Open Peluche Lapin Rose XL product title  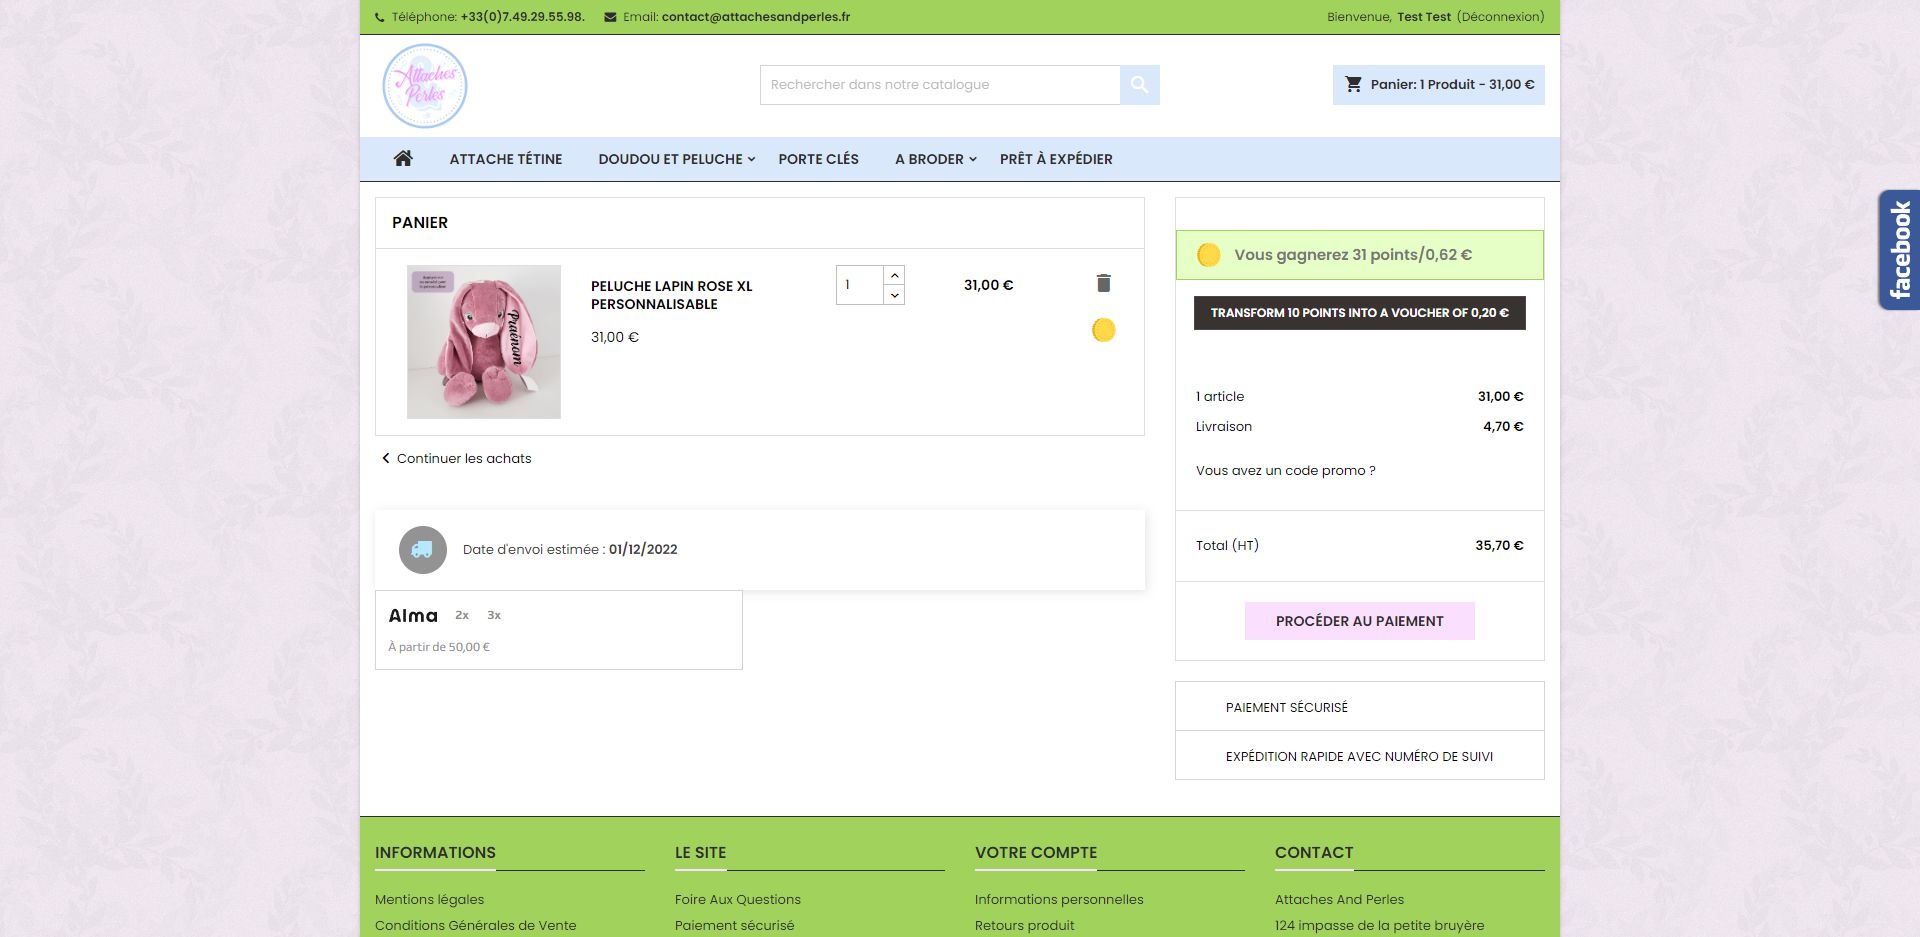[x=672, y=295]
